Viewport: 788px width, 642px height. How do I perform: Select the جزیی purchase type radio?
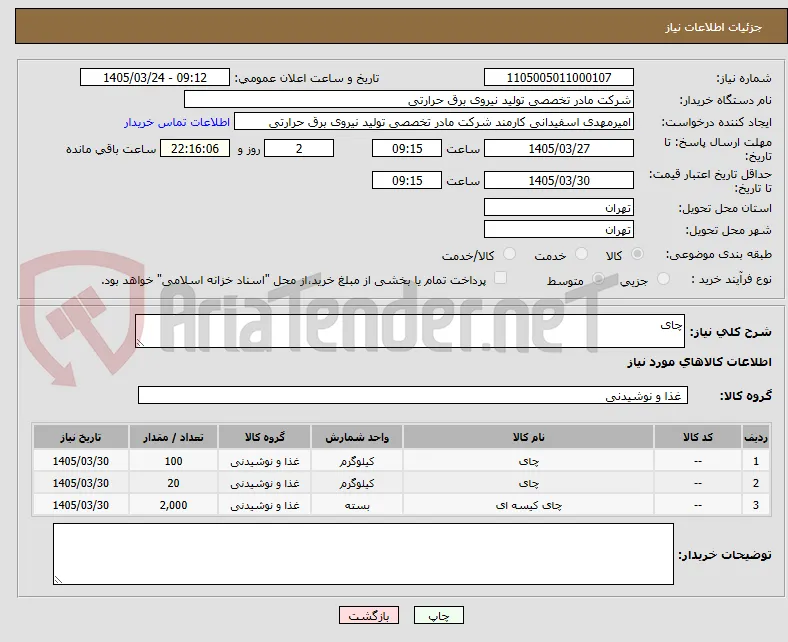tap(663, 279)
